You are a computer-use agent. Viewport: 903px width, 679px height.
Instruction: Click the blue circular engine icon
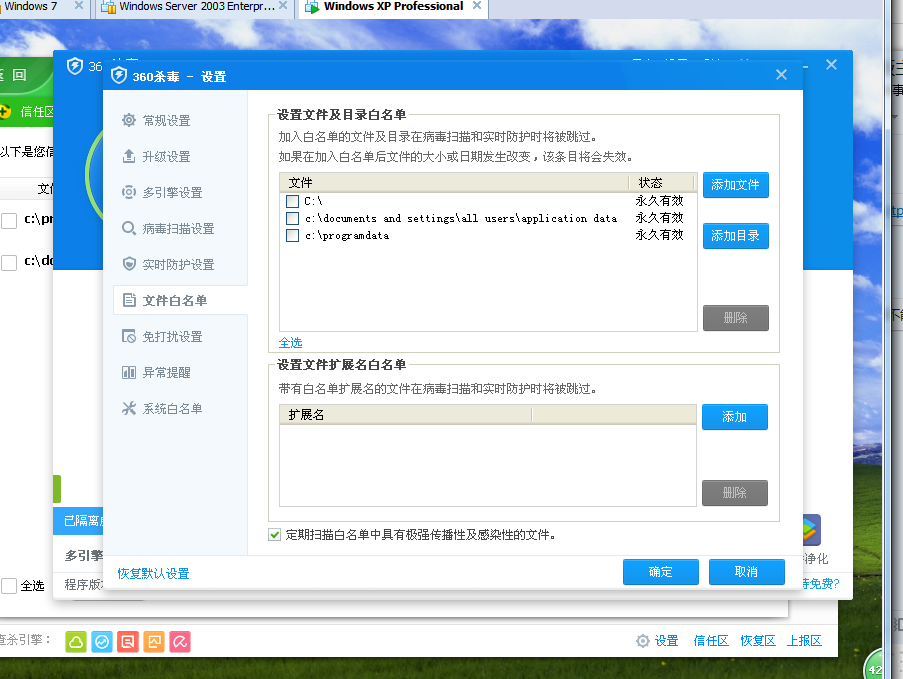[102, 642]
